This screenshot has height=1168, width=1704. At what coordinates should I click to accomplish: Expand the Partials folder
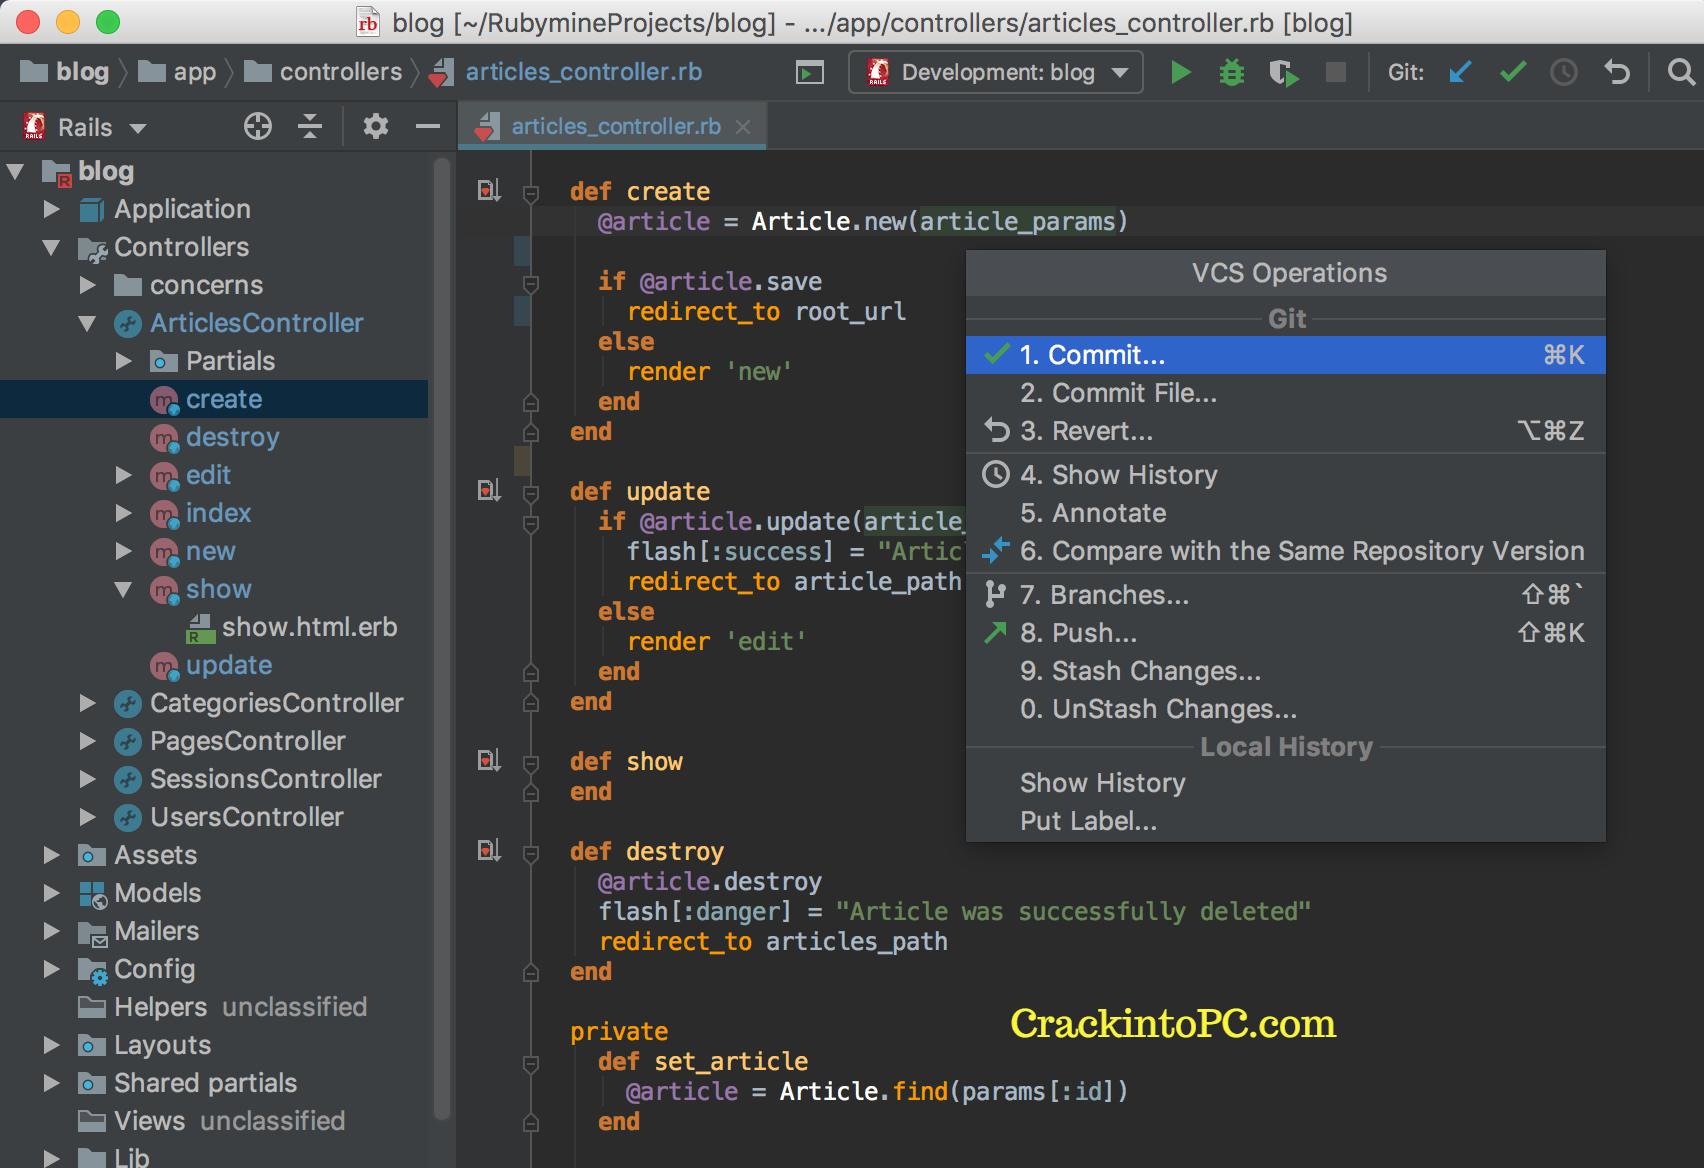tap(124, 361)
